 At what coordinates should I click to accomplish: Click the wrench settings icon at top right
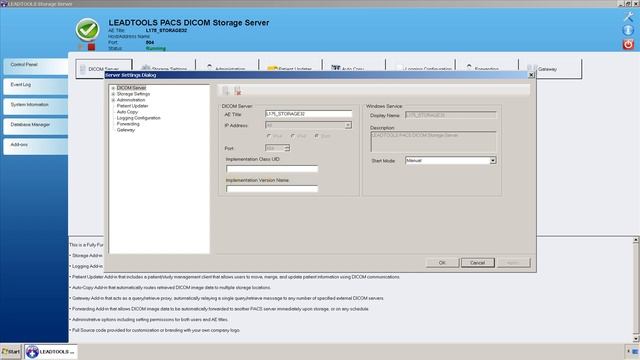point(628,16)
